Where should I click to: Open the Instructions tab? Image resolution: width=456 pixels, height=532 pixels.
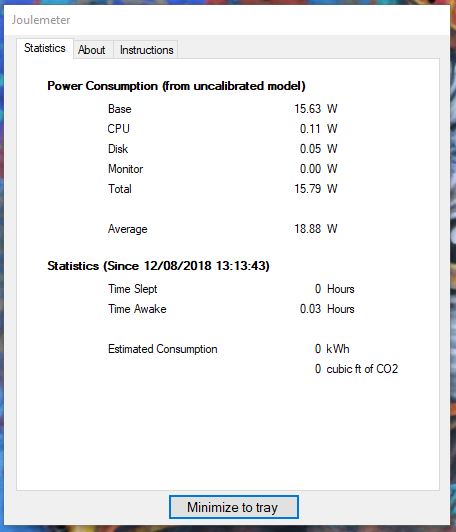[x=147, y=50]
